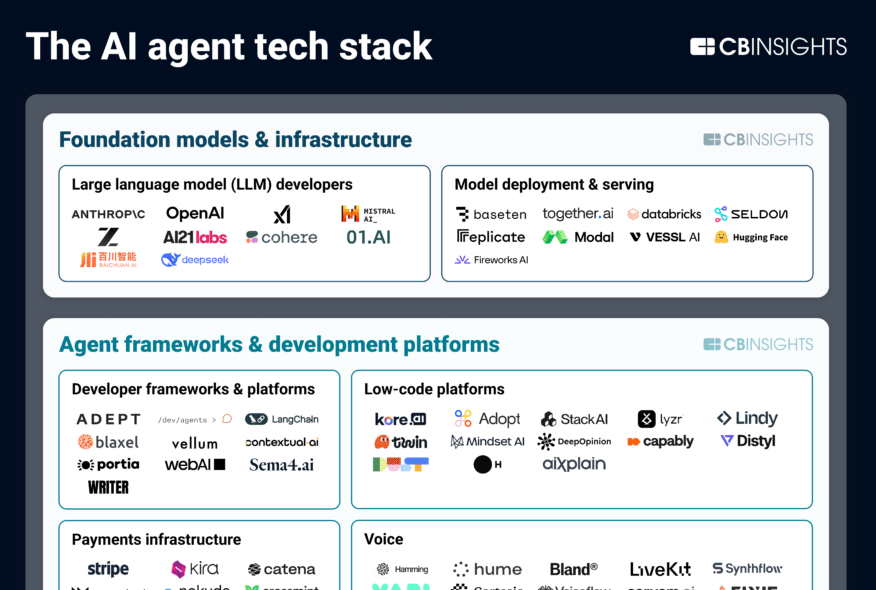Click the Sema4.ai wordmark
Image resolution: width=876 pixels, height=590 pixels.
281,464
